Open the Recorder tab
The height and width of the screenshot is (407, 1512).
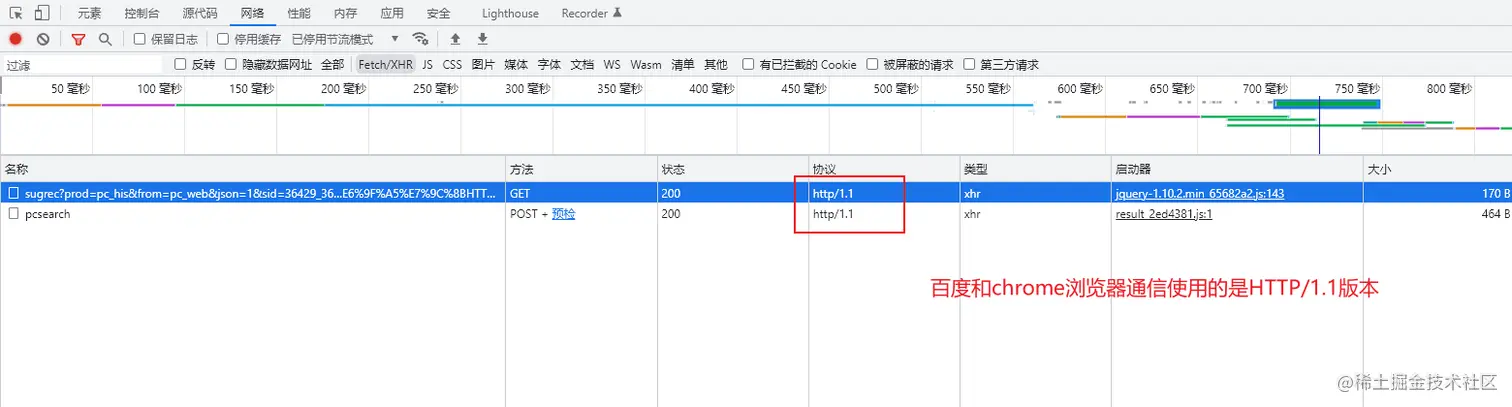pos(591,14)
